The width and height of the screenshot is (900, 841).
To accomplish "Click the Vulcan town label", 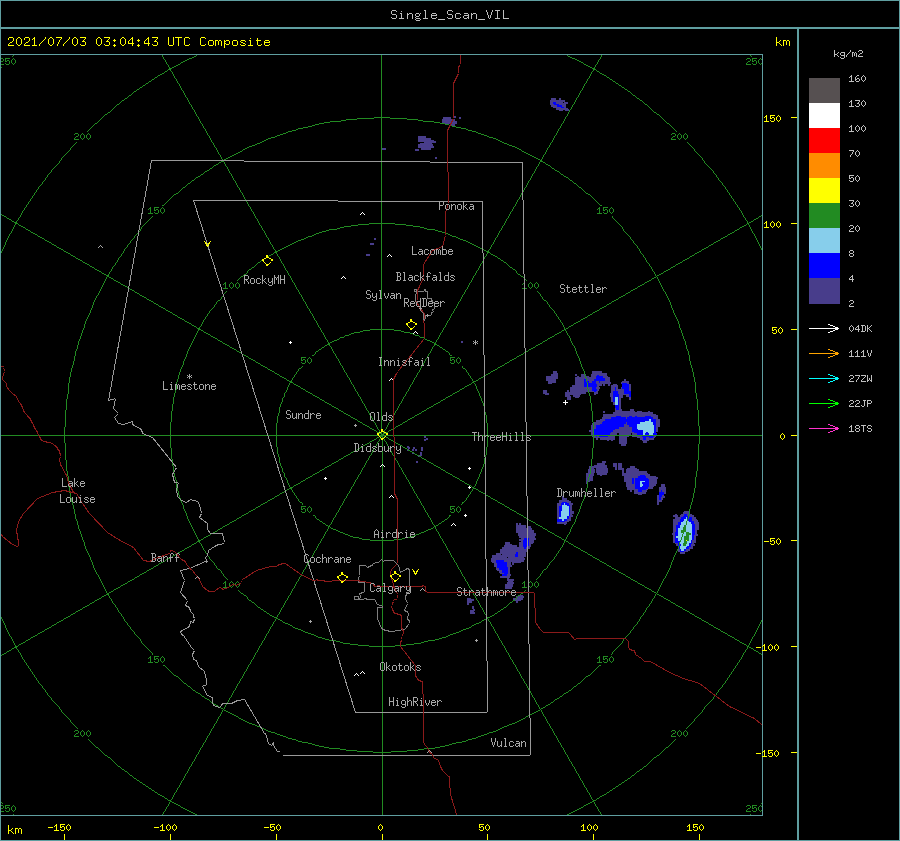I will [x=508, y=743].
